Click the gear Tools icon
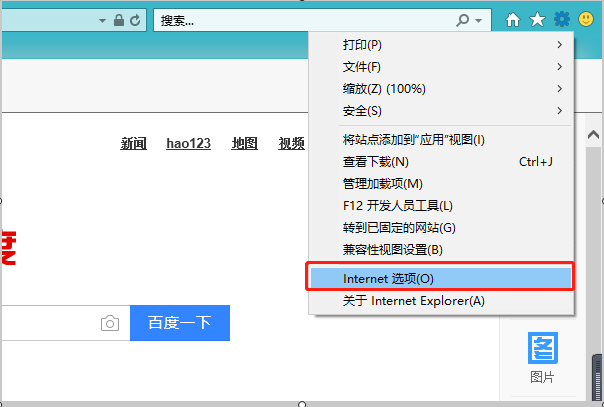This screenshot has width=604, height=407. (x=562, y=19)
